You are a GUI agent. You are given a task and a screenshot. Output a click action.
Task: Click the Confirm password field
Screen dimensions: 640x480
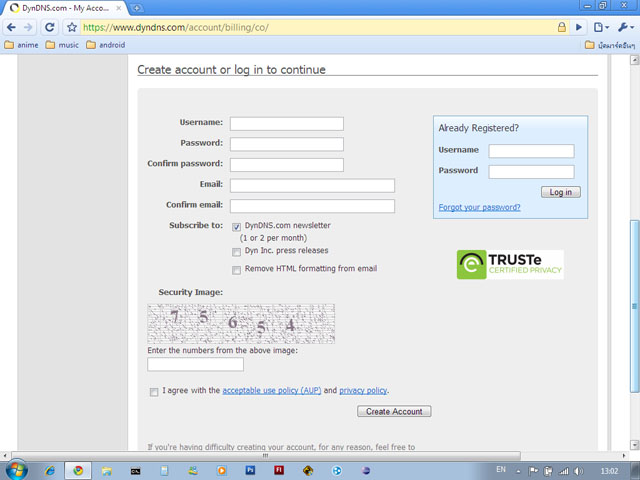pyautogui.click(x=287, y=165)
